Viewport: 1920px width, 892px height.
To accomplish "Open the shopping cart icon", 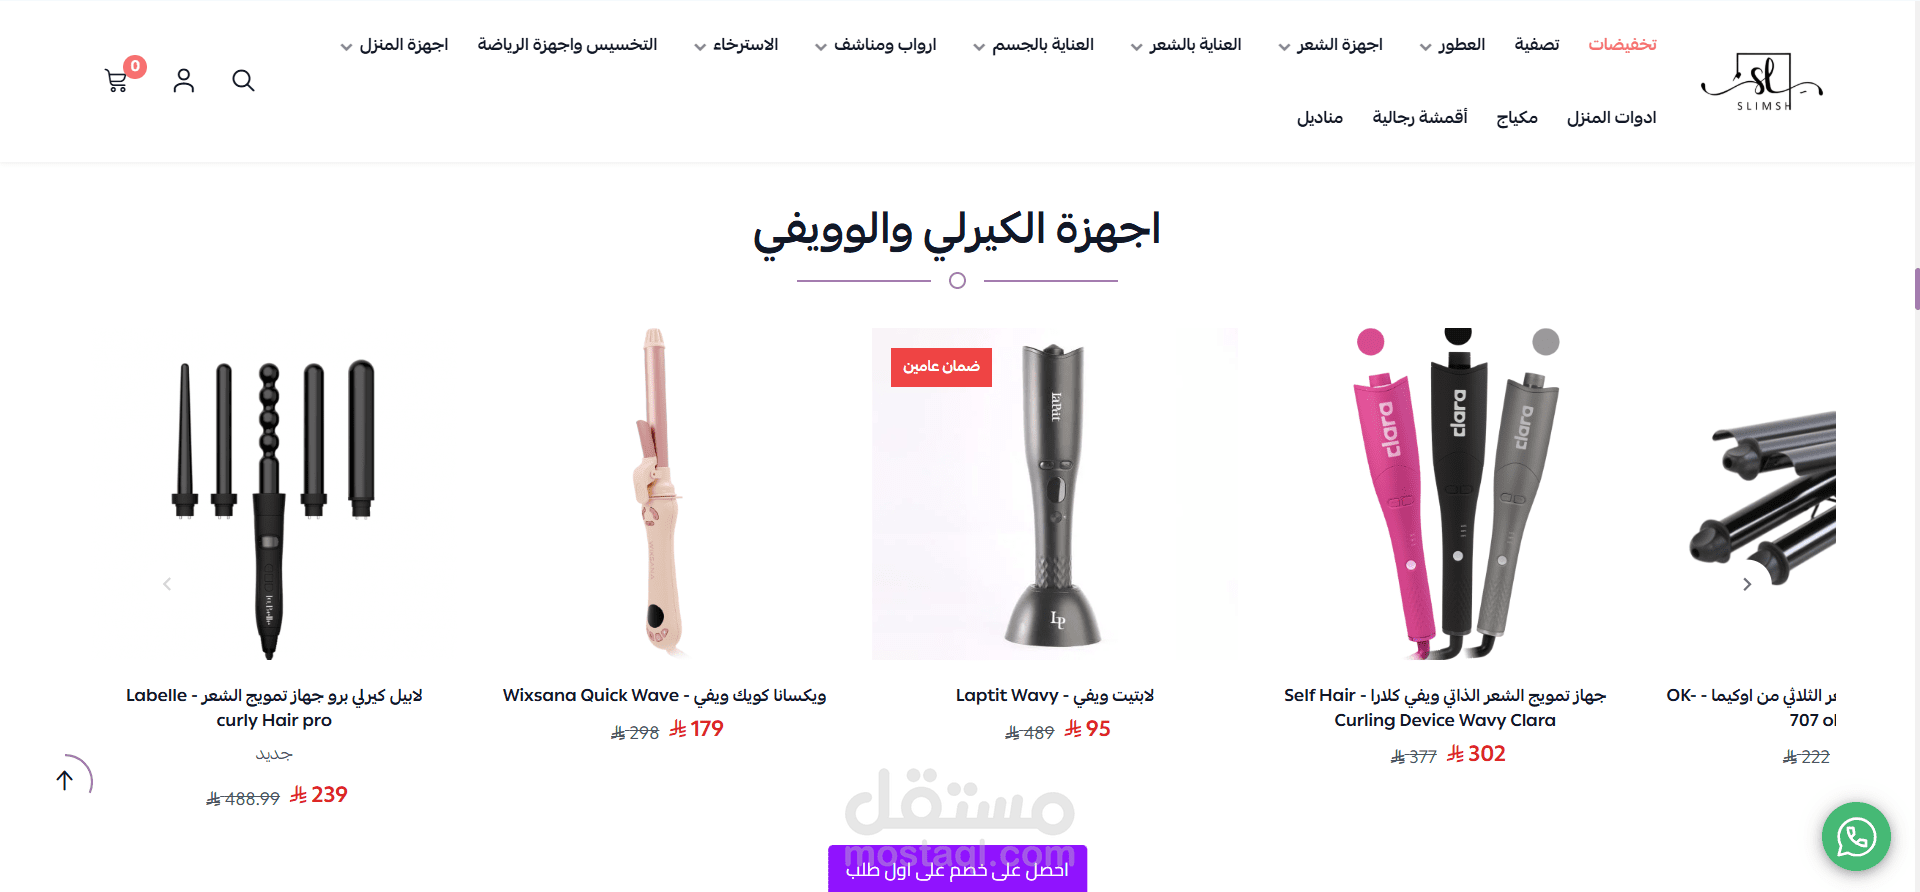I will (117, 81).
